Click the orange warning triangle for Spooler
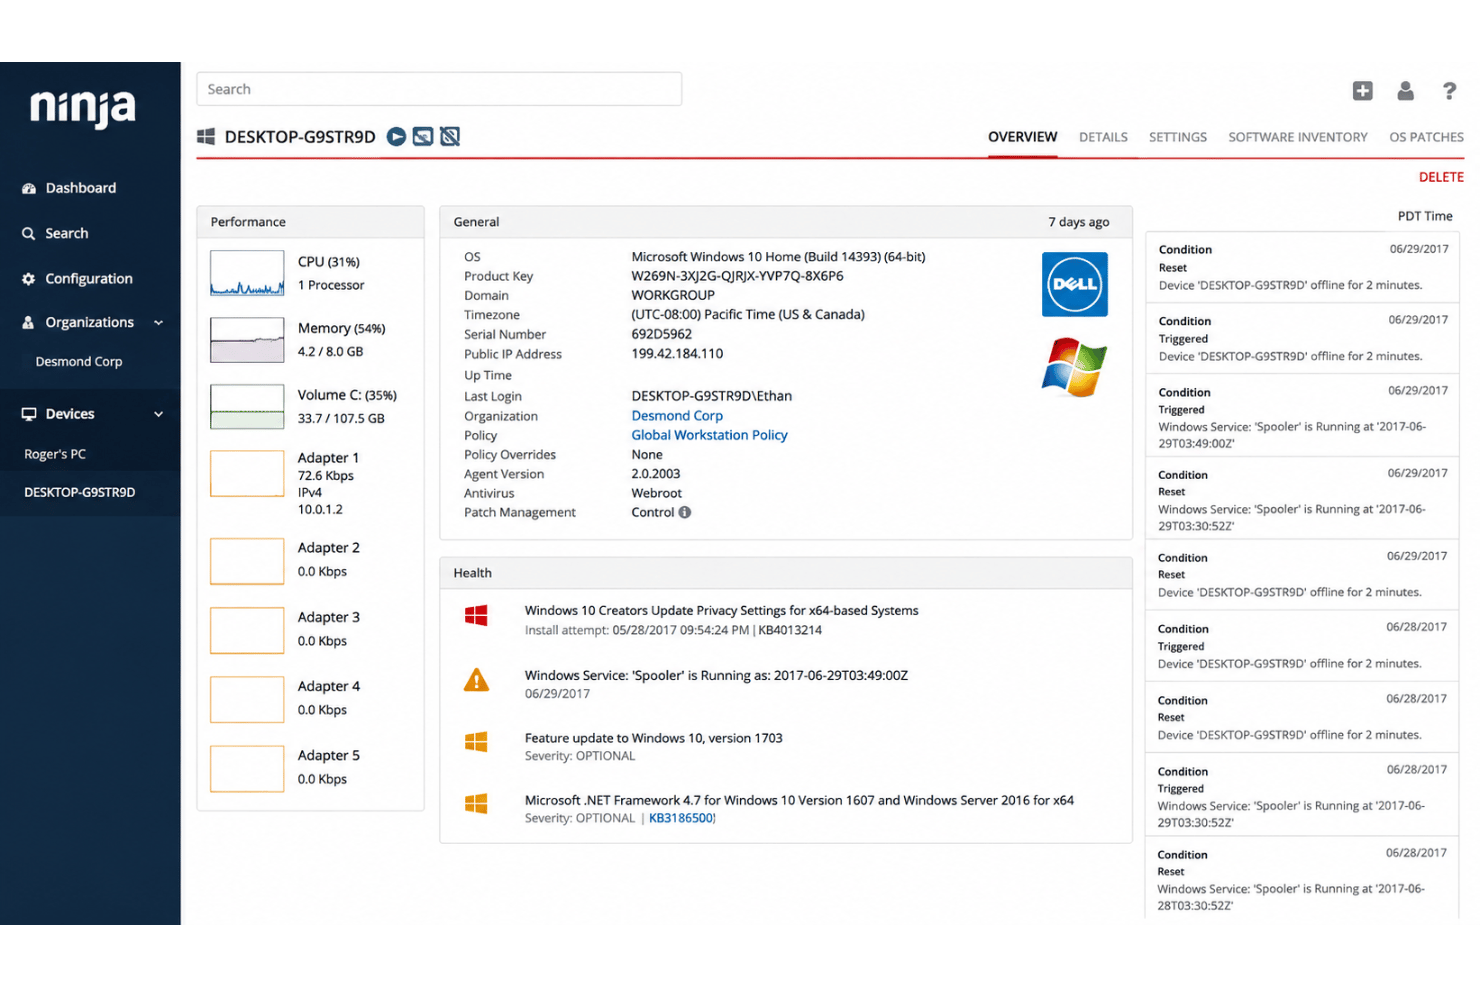1480x987 pixels. click(x=477, y=680)
